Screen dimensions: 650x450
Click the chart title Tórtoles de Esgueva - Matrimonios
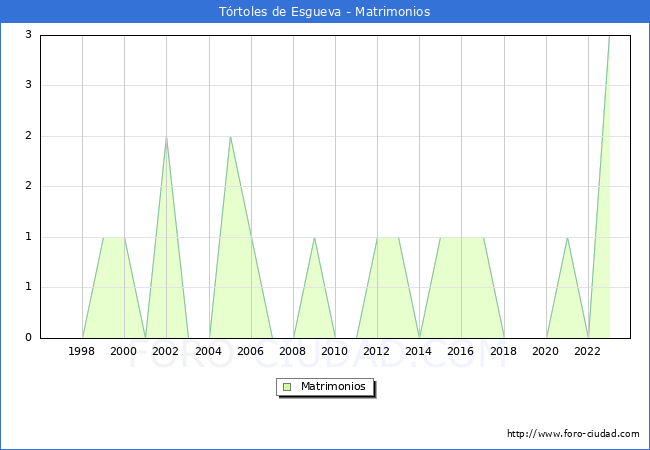pyautogui.click(x=325, y=12)
